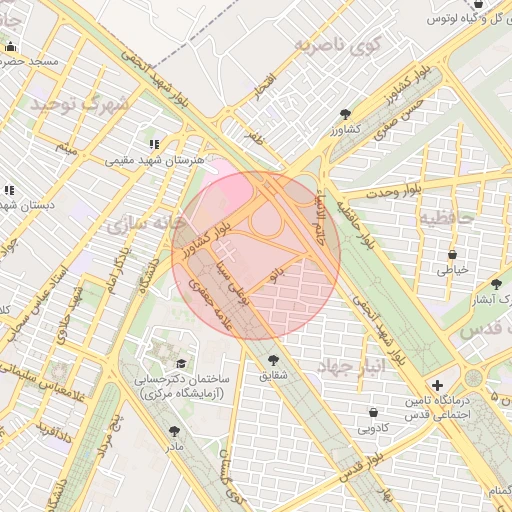Viewport: 512px width, 512px height.
Task: Open the Qods social security clinic cross icon
Action: (437, 386)
